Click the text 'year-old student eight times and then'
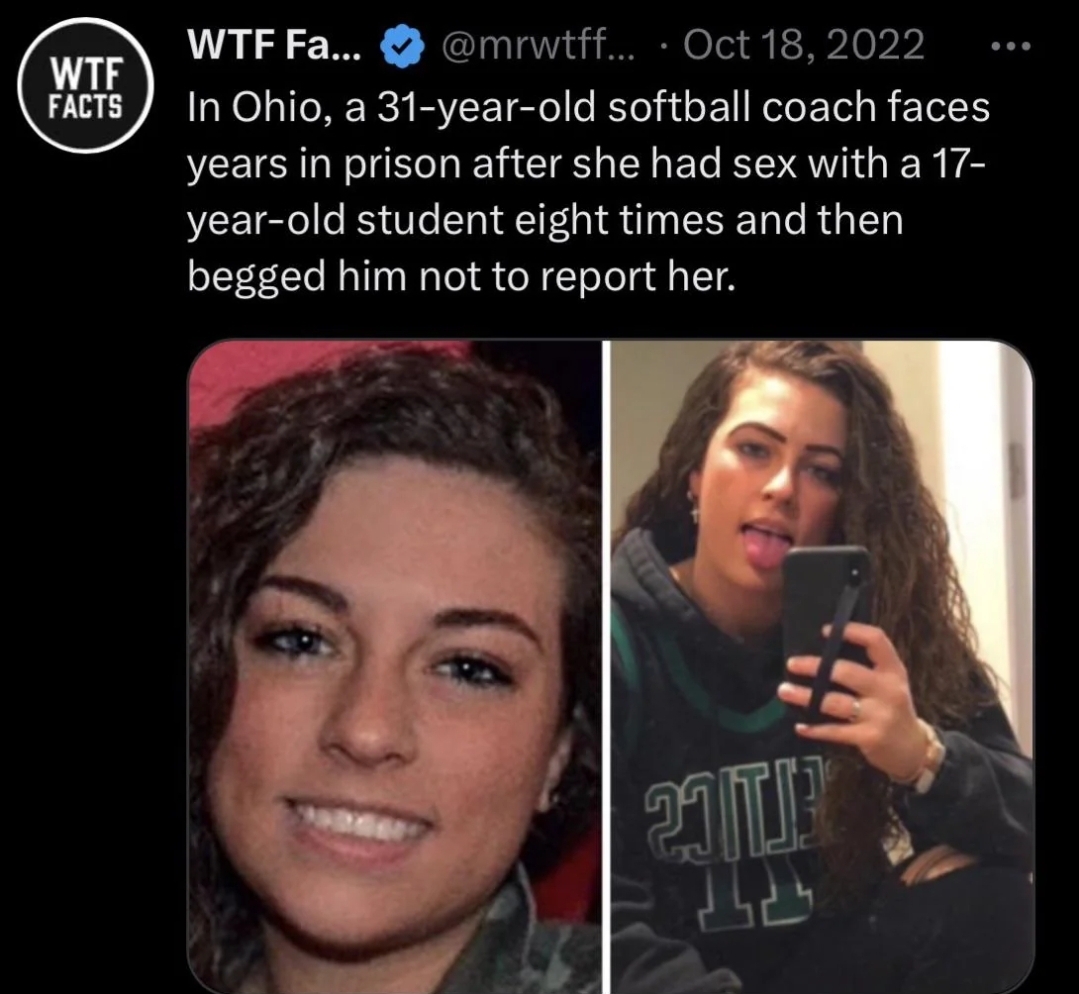 pos(545,220)
